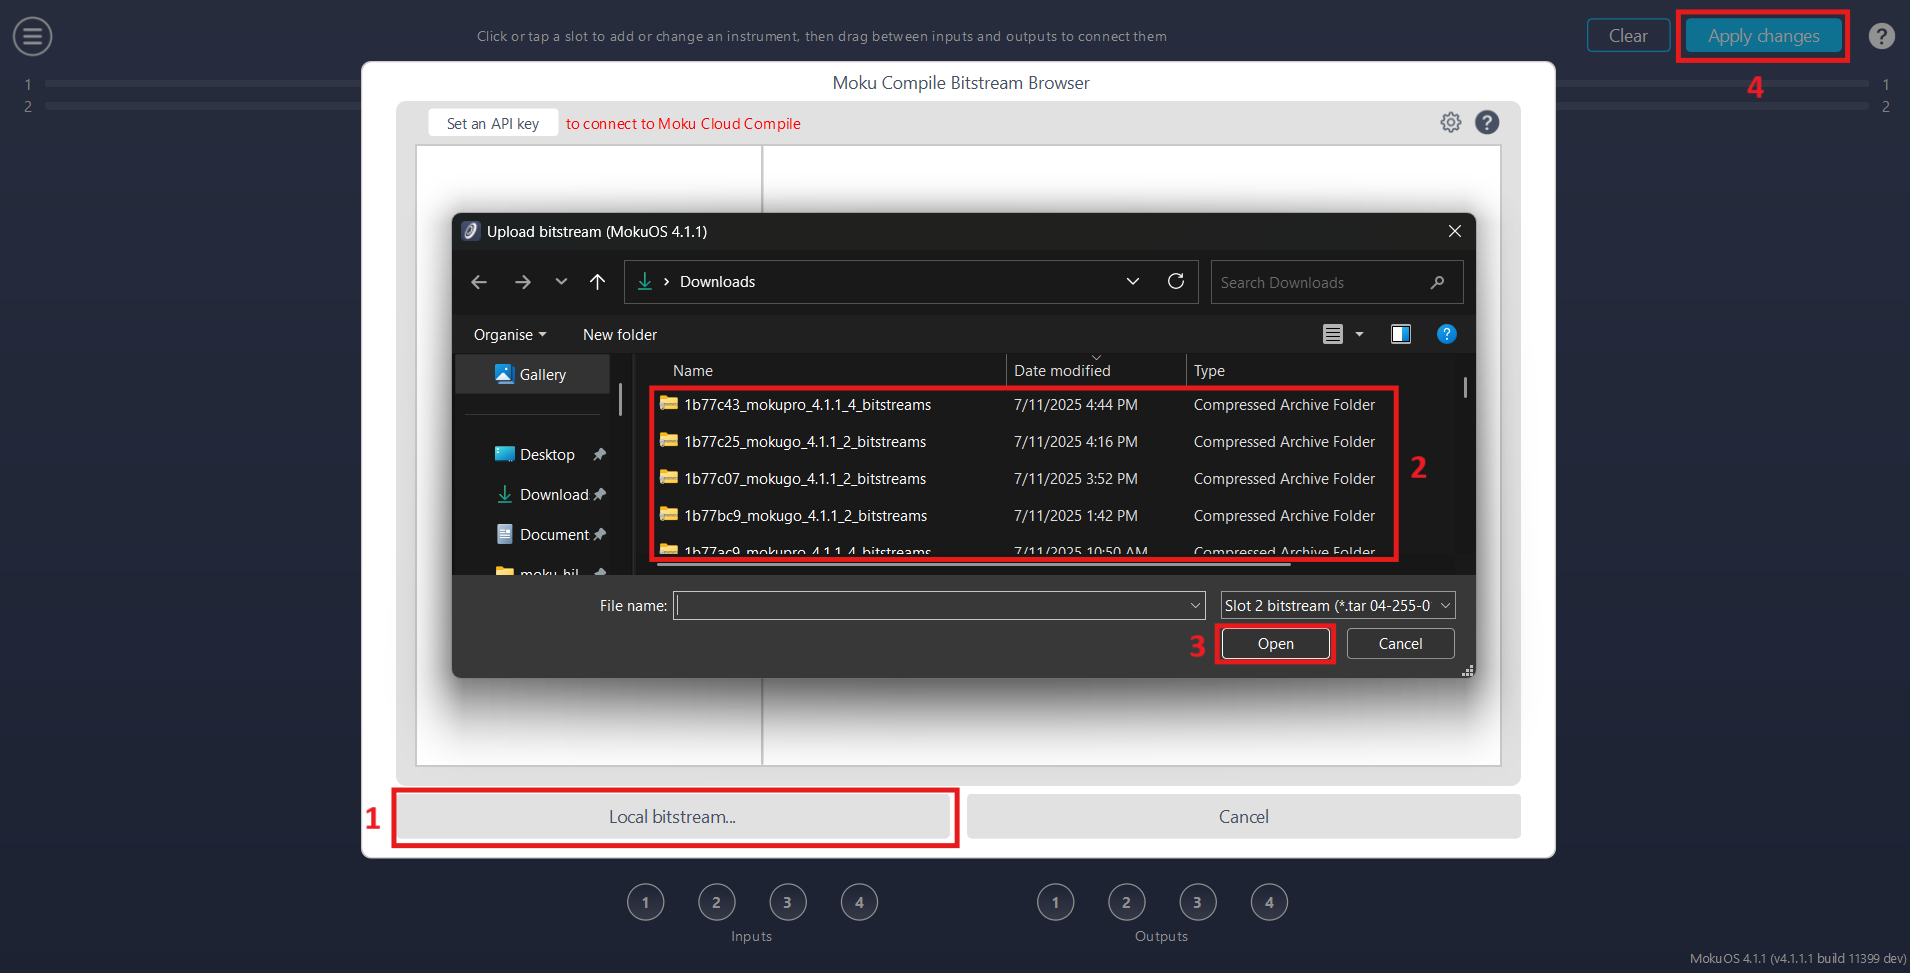Click the File name input field

[x=930, y=606]
